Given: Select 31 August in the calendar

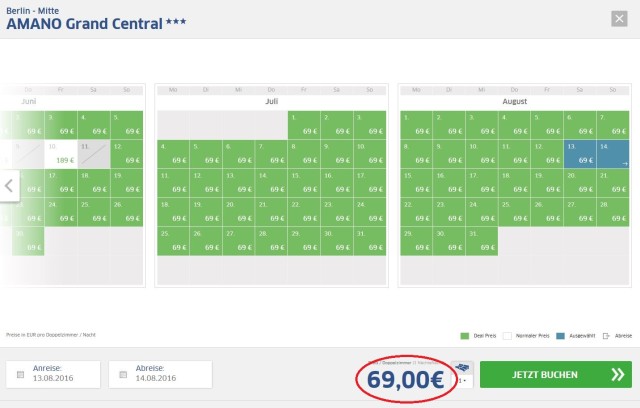Looking at the screenshot, I should pyautogui.click(x=482, y=242).
